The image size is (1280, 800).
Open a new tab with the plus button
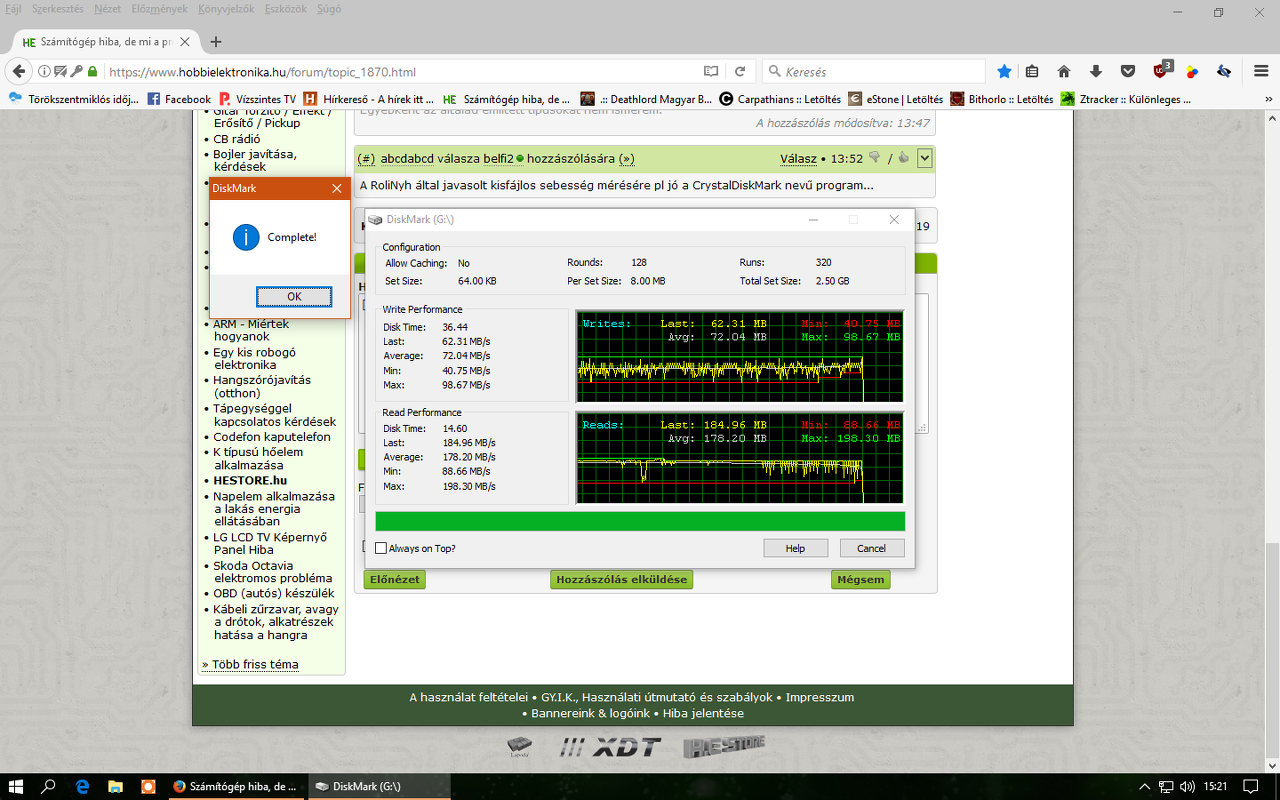tap(216, 42)
